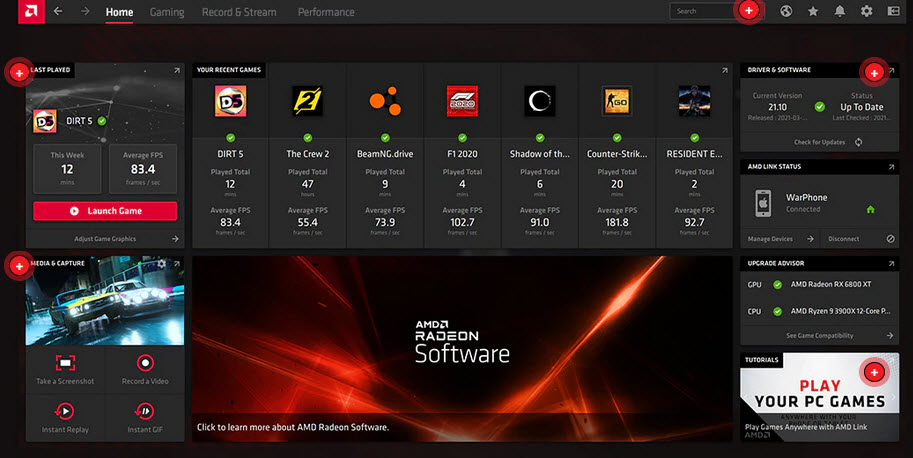Click the 102.7 average FPS for F1 2020

tap(462, 222)
